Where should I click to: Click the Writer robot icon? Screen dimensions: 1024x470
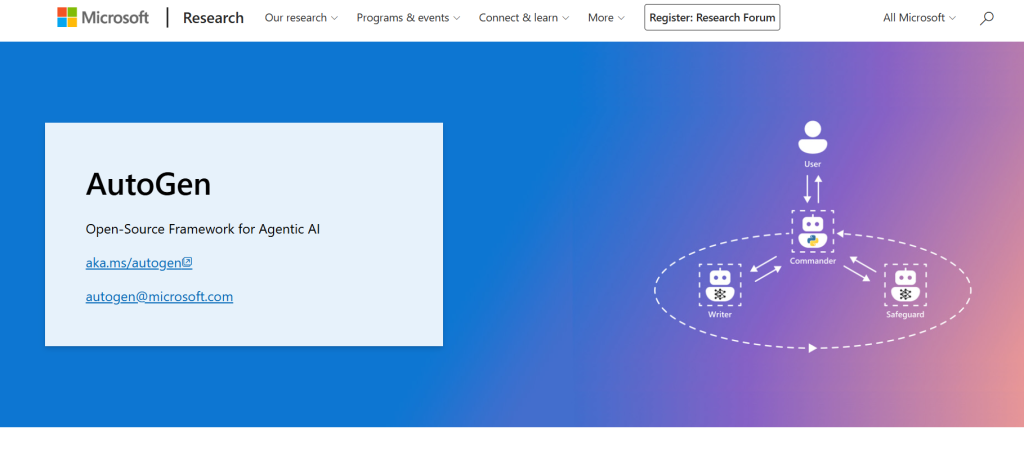(720, 285)
